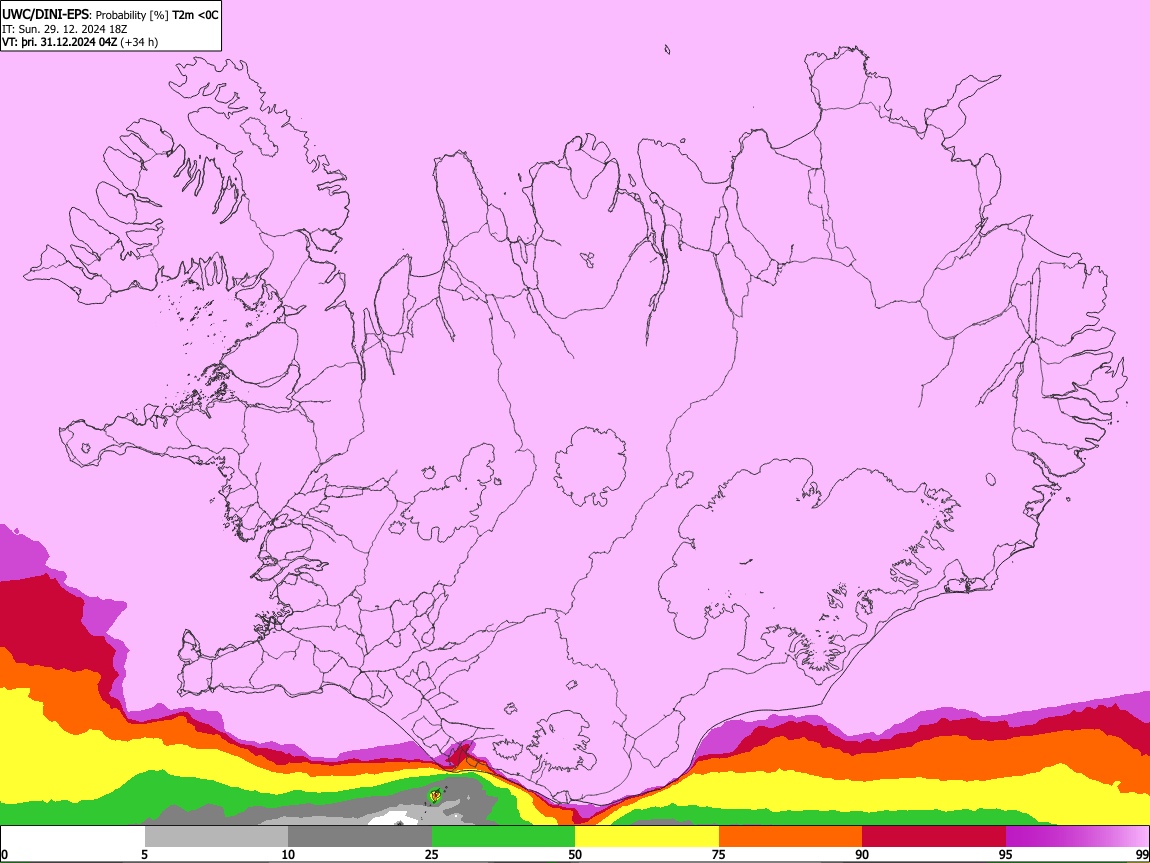Screen dimensions: 1150x863
Task: Click the green 25-50 legend block
Action: pyautogui.click(x=503, y=837)
